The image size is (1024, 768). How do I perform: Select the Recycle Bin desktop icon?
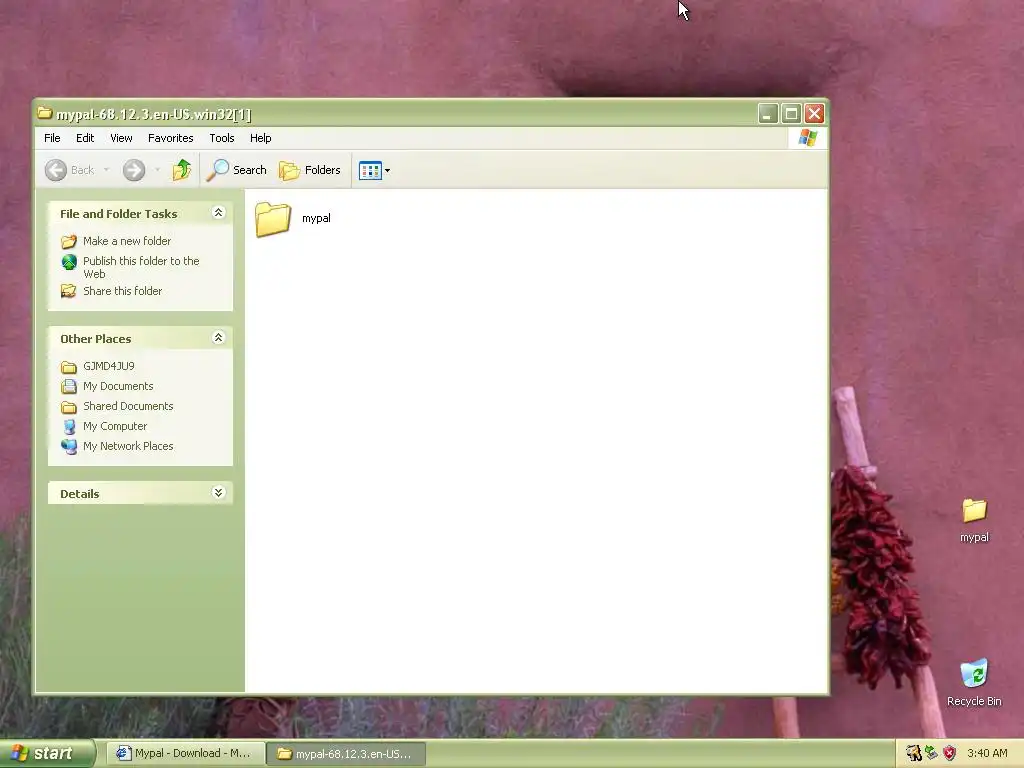(974, 683)
